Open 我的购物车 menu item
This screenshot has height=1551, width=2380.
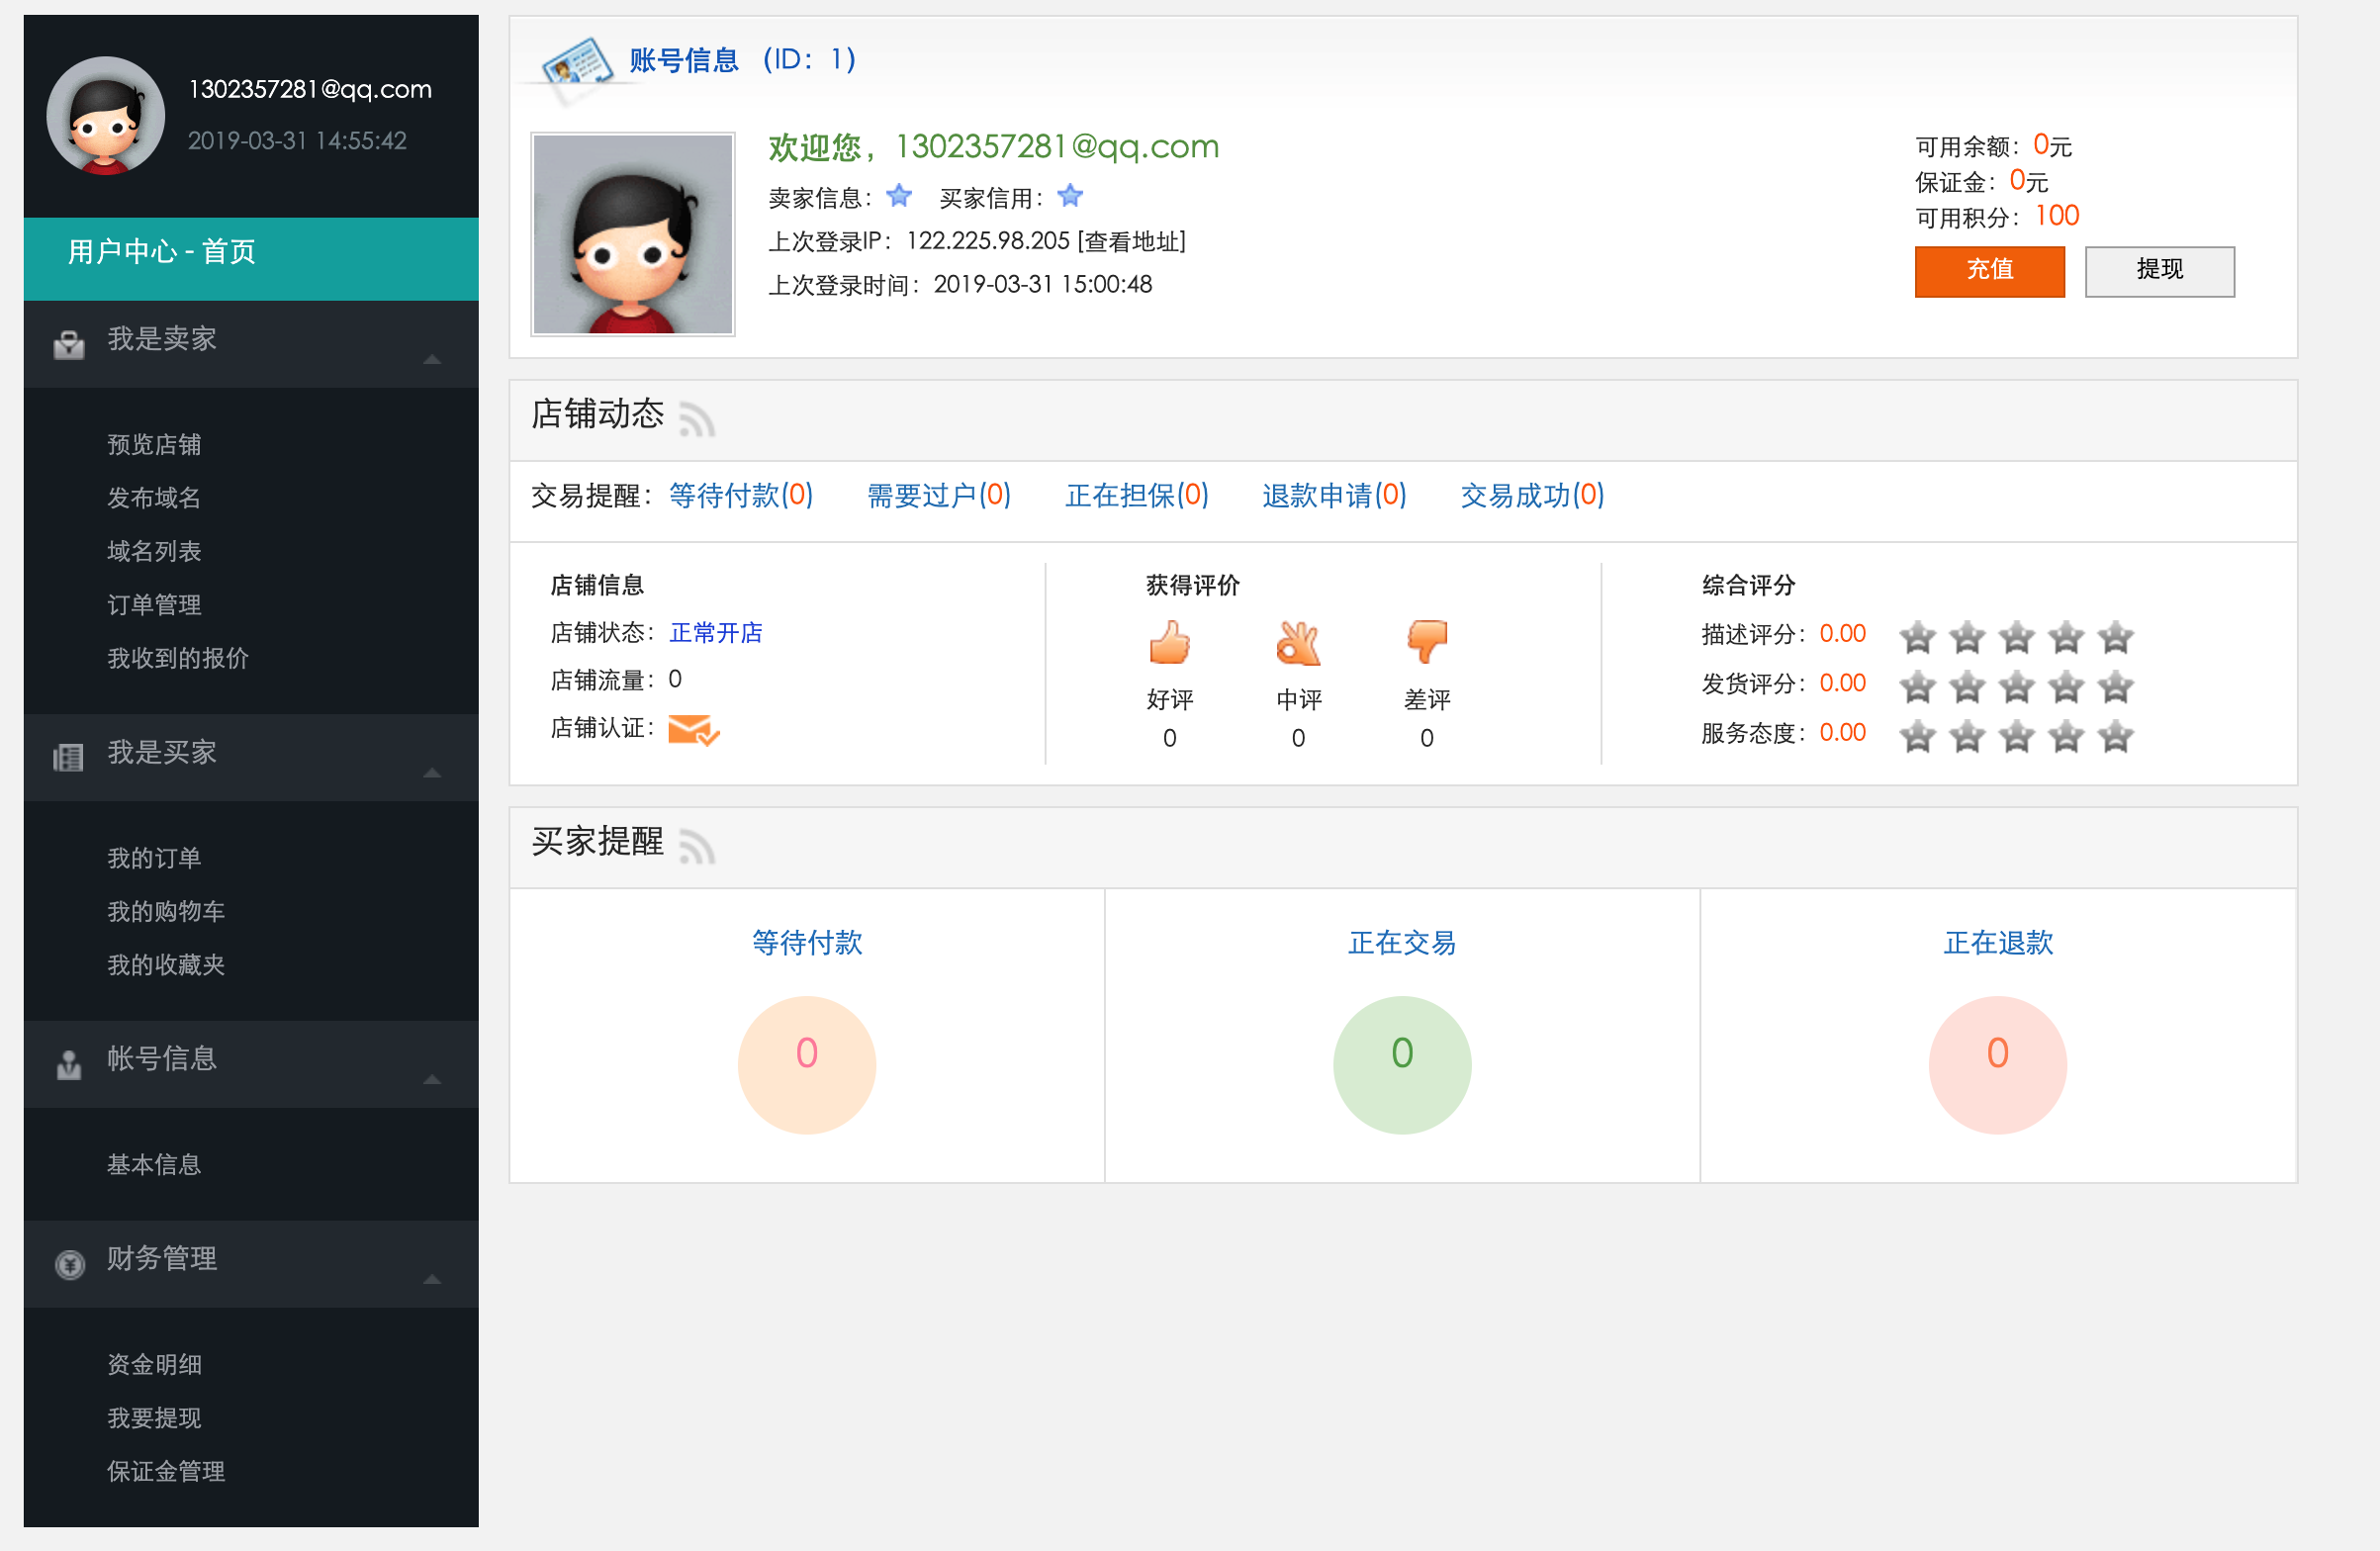coord(166,911)
